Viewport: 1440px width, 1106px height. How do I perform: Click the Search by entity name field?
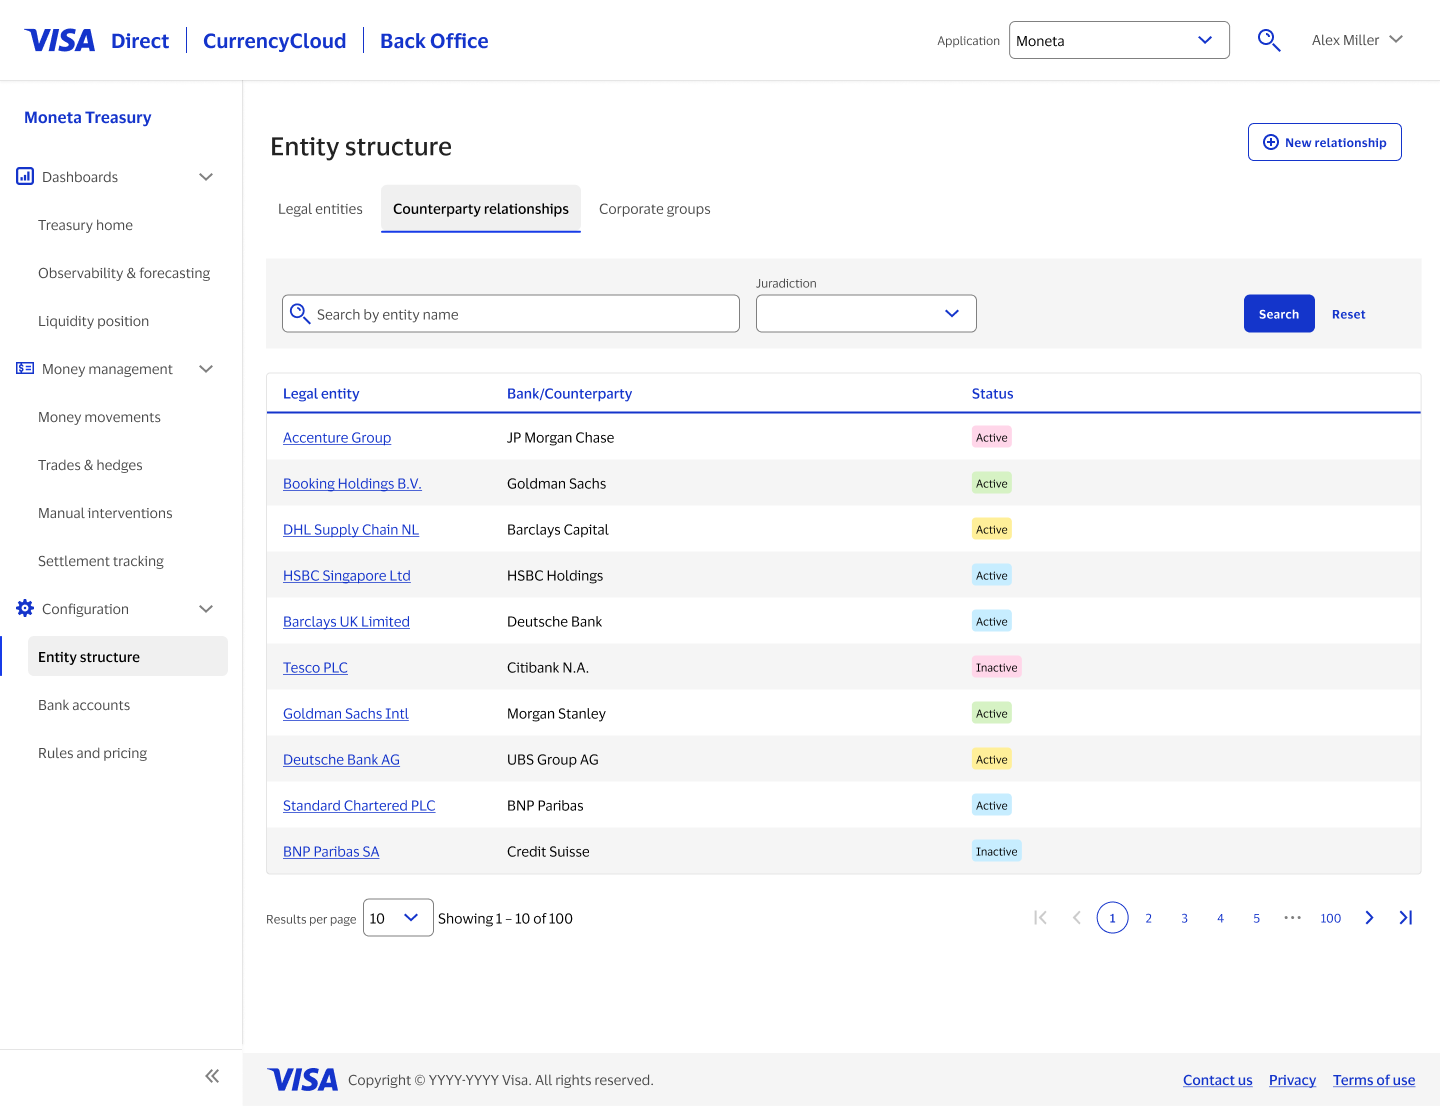[511, 313]
